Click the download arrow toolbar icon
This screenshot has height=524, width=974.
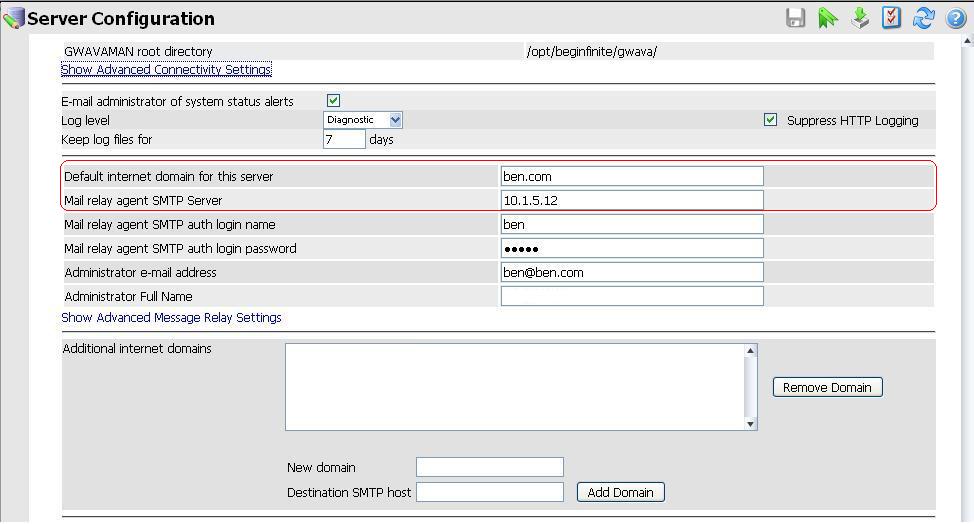(860, 18)
